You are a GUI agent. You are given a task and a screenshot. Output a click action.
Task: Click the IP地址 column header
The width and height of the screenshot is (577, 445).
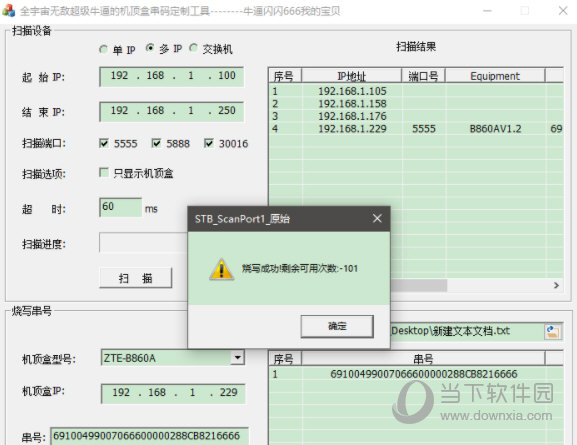pyautogui.click(x=351, y=76)
